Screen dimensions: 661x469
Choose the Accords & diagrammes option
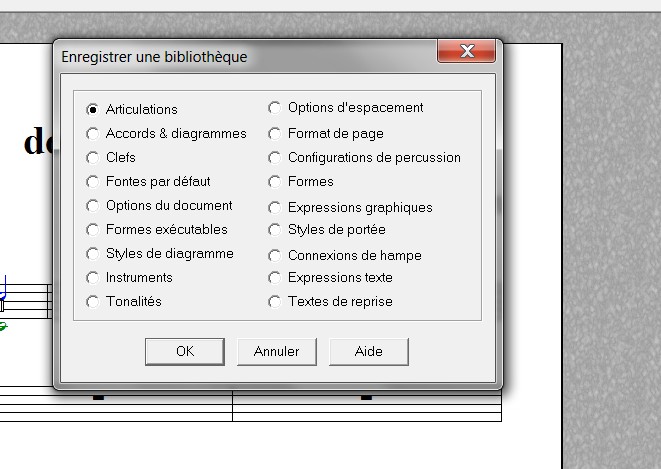coord(93,133)
